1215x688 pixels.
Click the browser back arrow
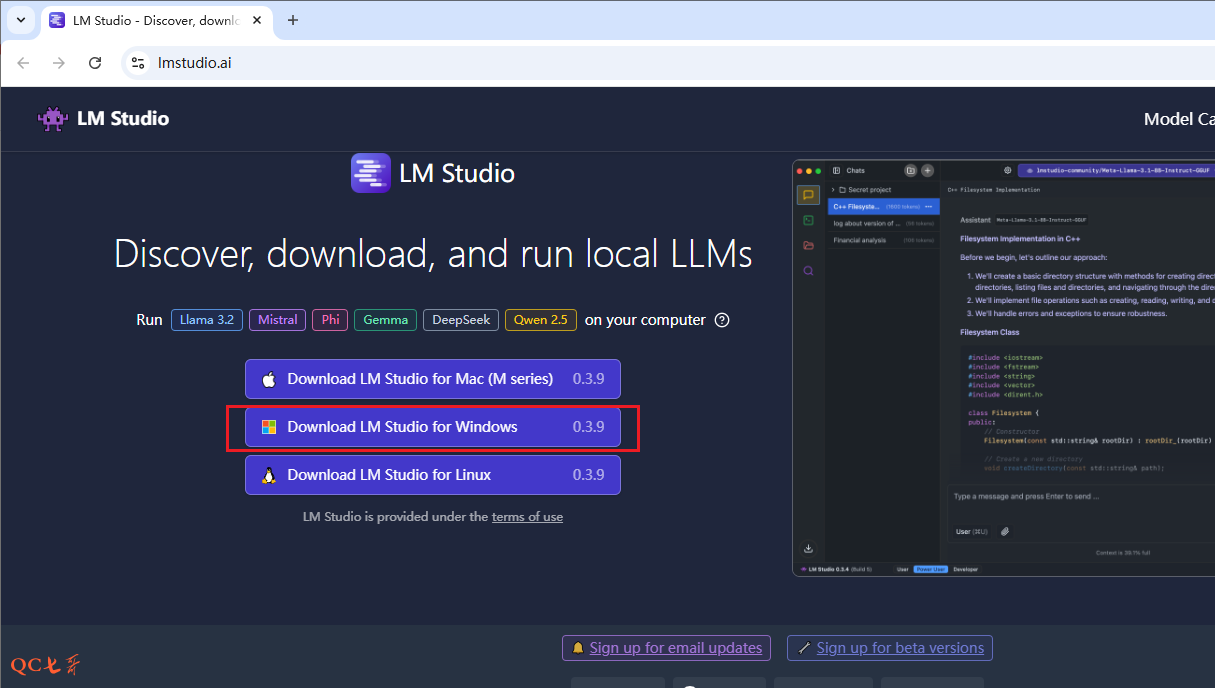[x=24, y=63]
